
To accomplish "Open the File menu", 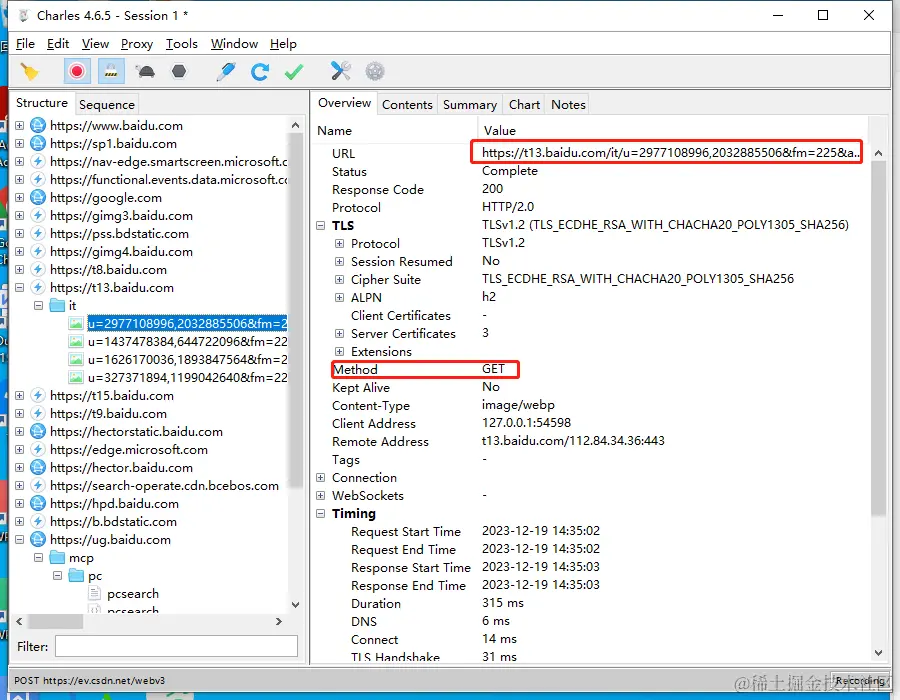I will [x=25, y=44].
